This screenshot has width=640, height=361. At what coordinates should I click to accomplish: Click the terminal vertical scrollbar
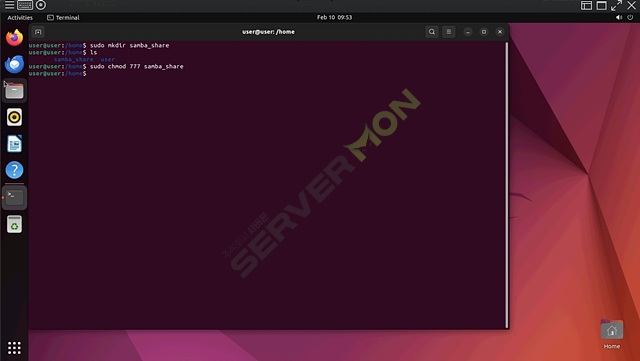[x=507, y=185]
